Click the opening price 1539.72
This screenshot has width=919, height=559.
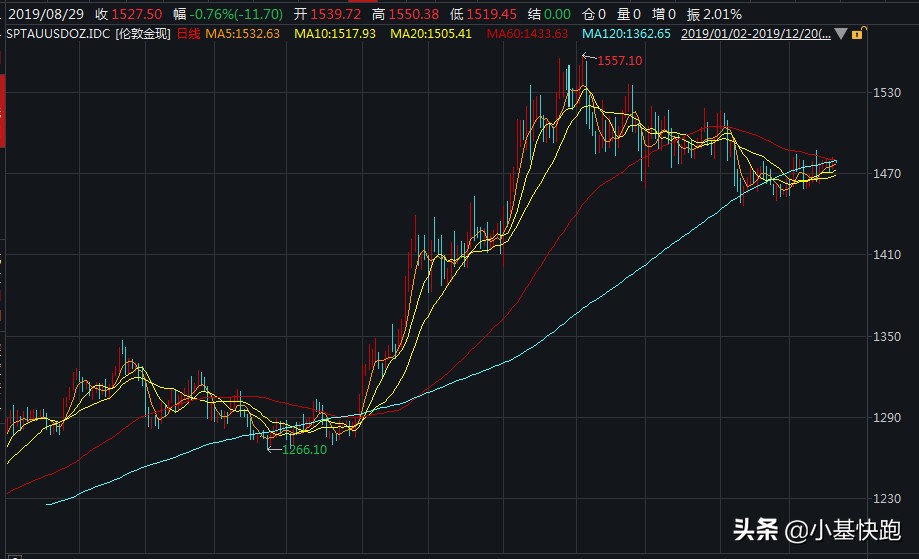pyautogui.click(x=336, y=14)
